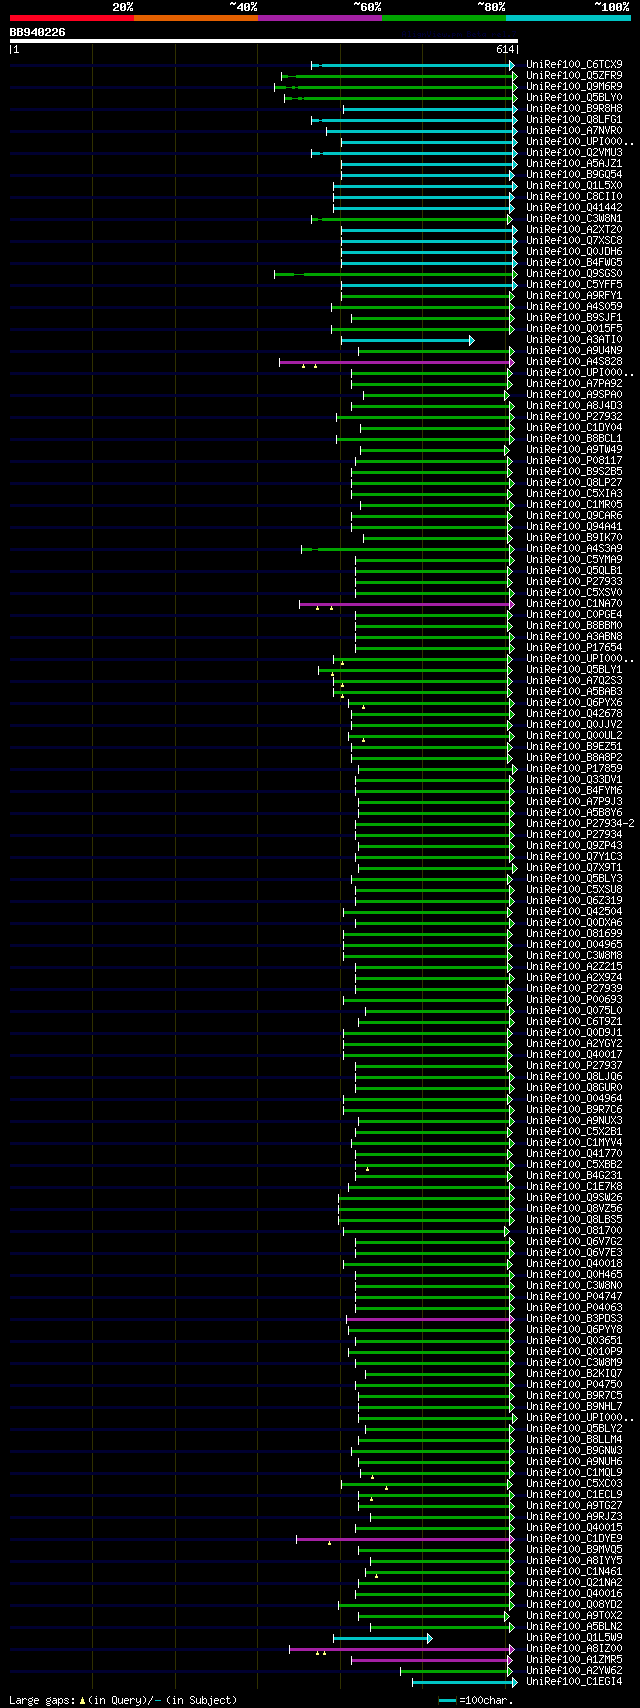This screenshot has width=640, height=1708.
Task: Click the UniRef100_B9MVQ5 label
Action: (574, 1550)
